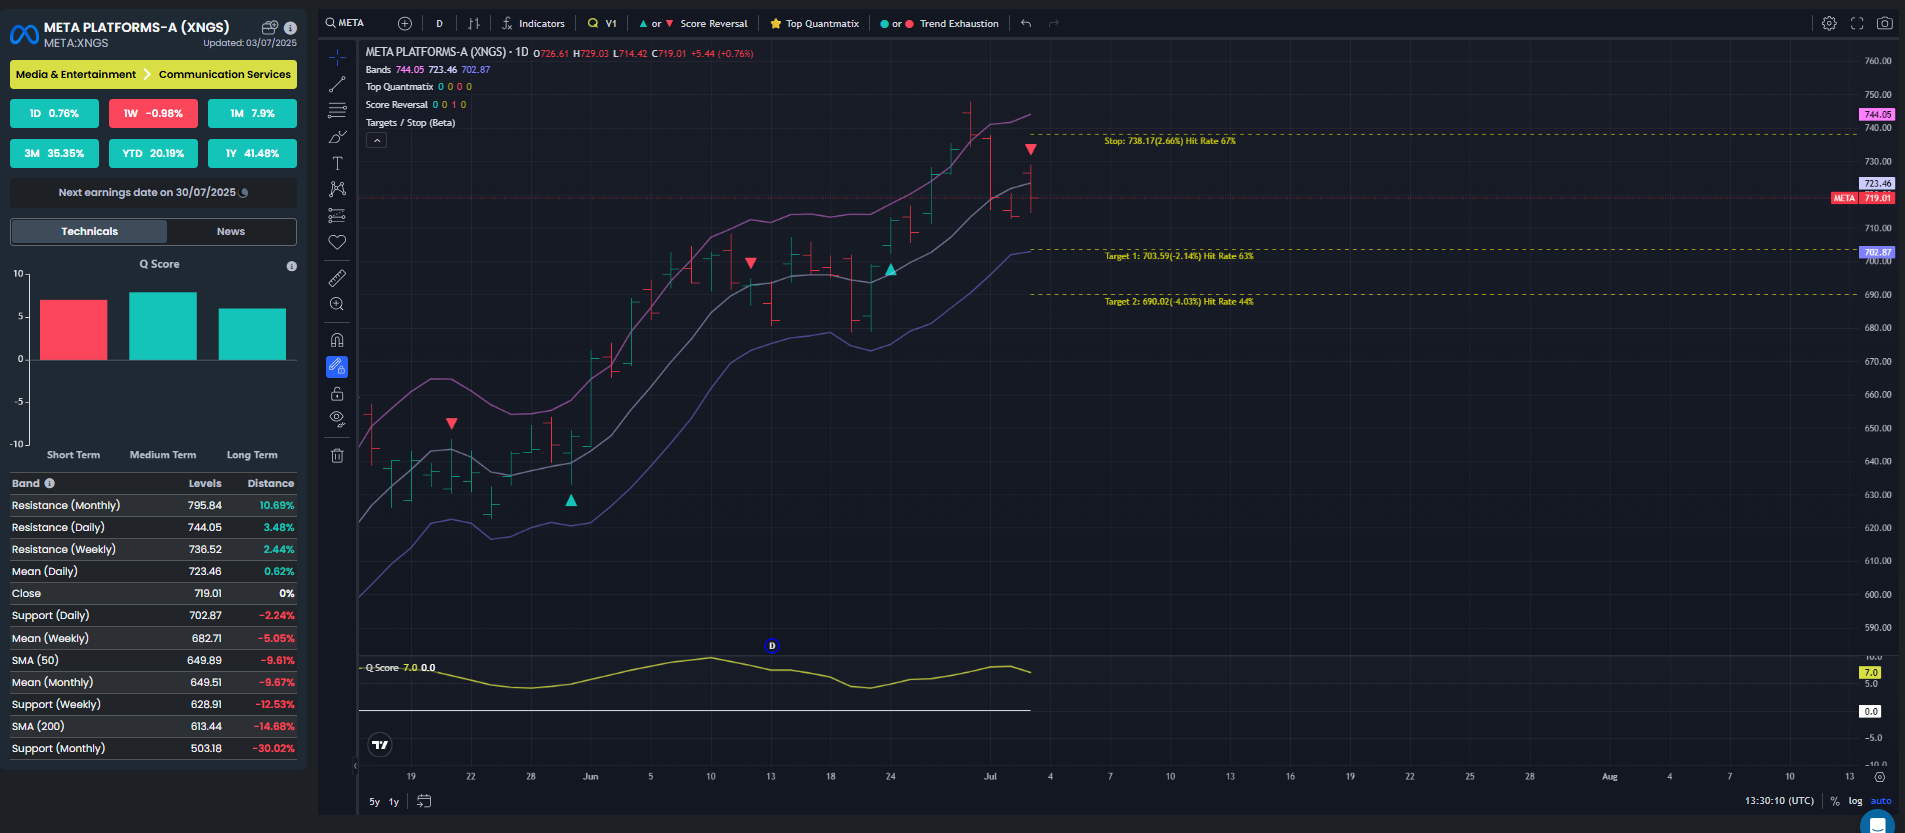This screenshot has height=833, width=1905.
Task: Toggle auto scale mode
Action: (1881, 801)
